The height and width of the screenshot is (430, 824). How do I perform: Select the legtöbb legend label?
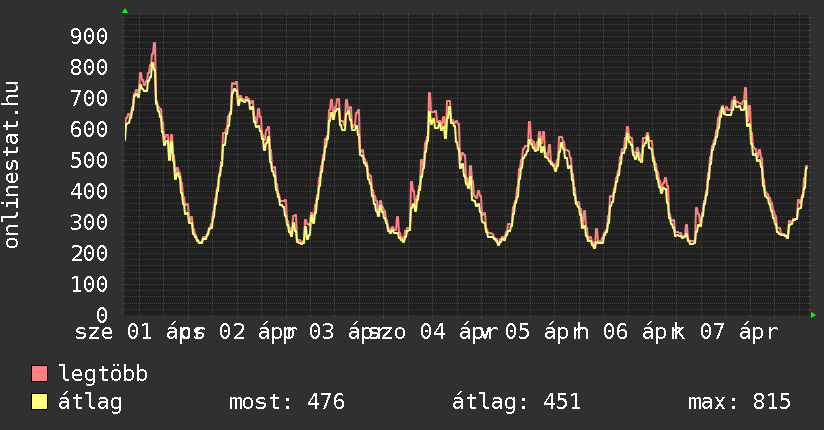[x=104, y=374]
